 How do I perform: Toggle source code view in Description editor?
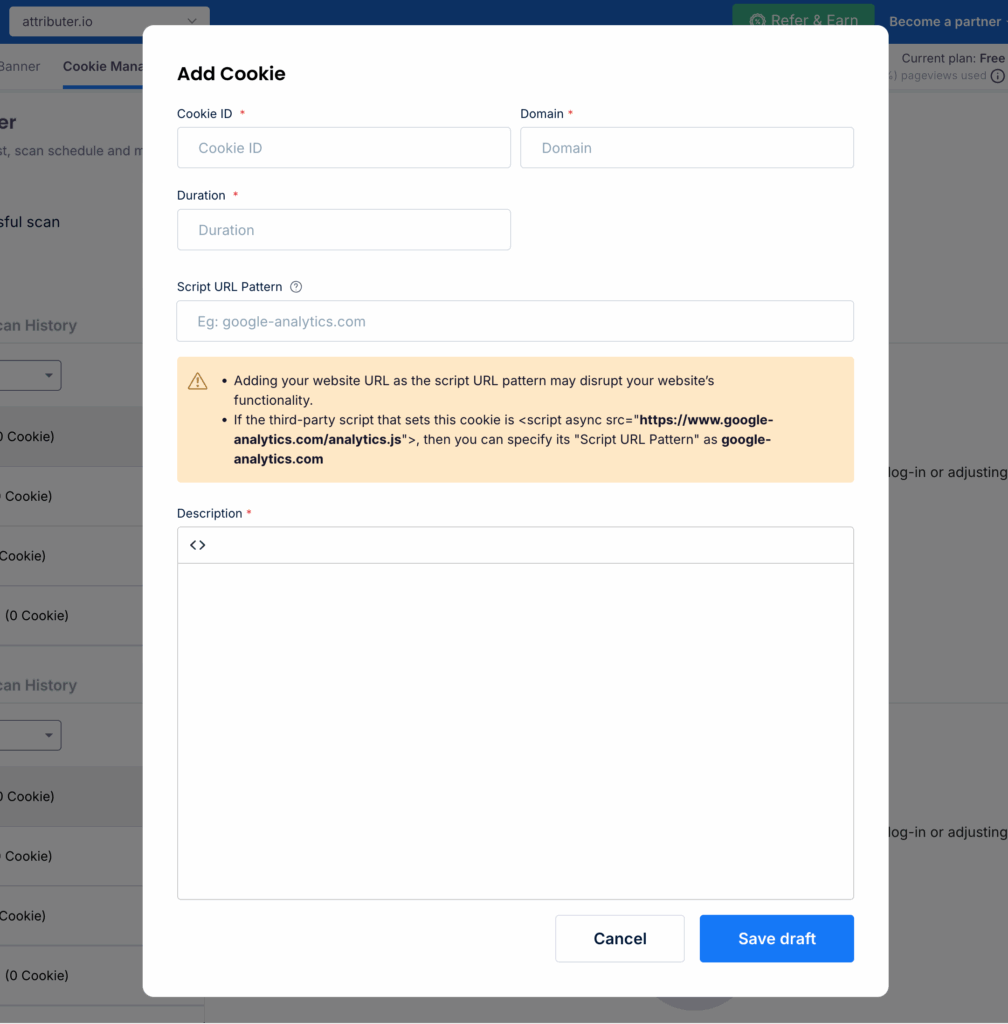(x=198, y=545)
